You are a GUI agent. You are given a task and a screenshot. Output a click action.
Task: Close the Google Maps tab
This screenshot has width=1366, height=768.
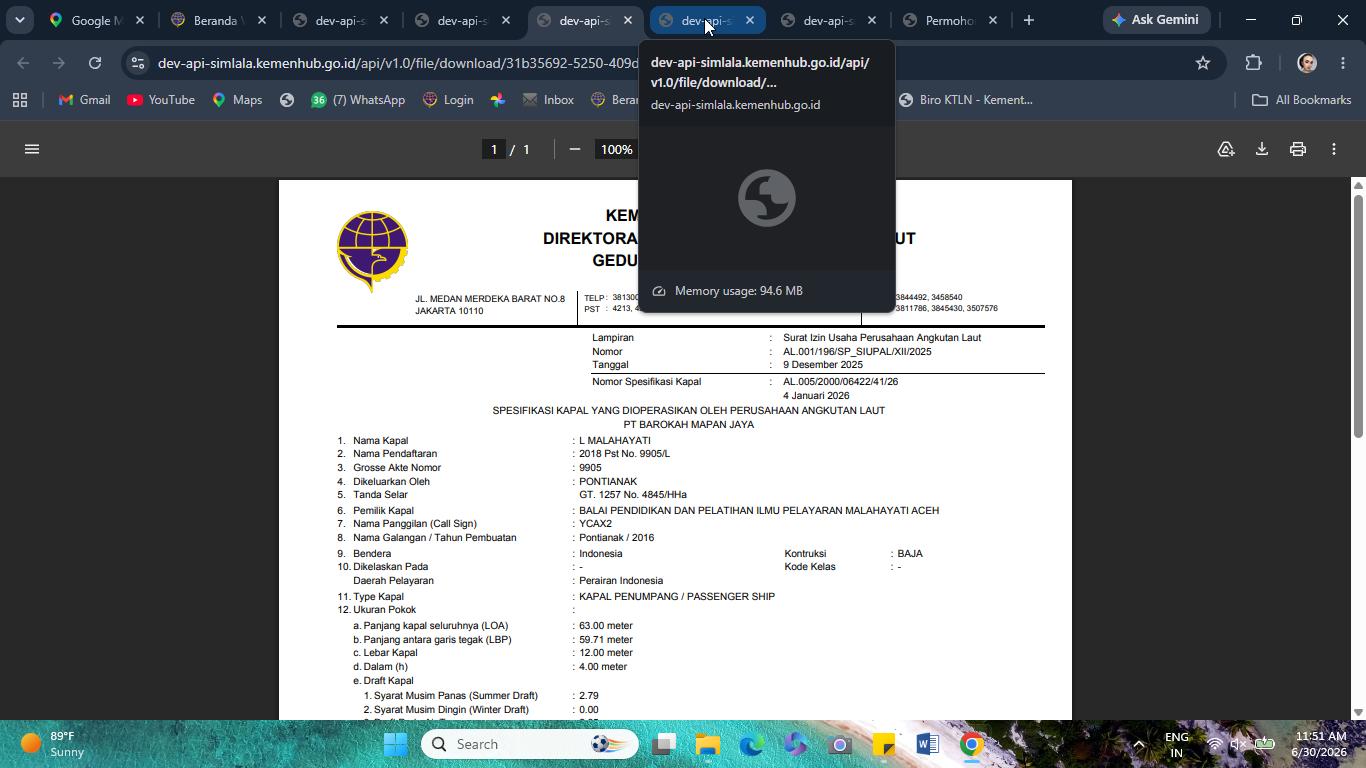[140, 20]
